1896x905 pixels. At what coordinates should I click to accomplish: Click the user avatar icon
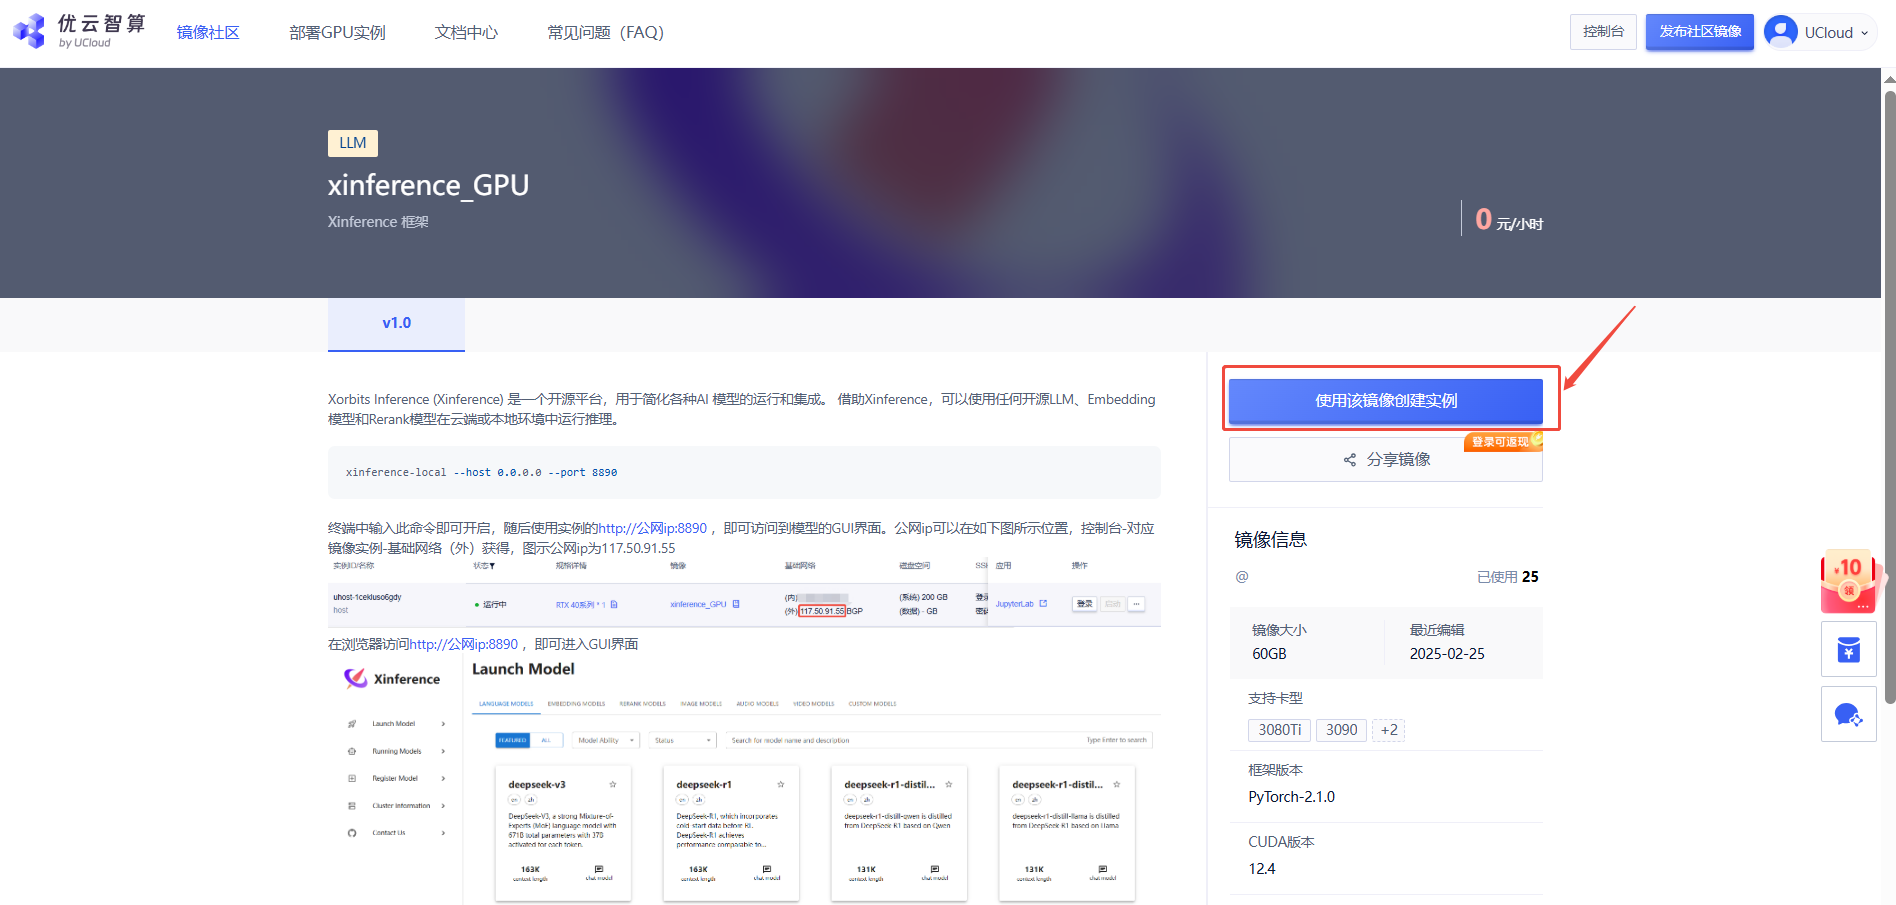[x=1780, y=32]
